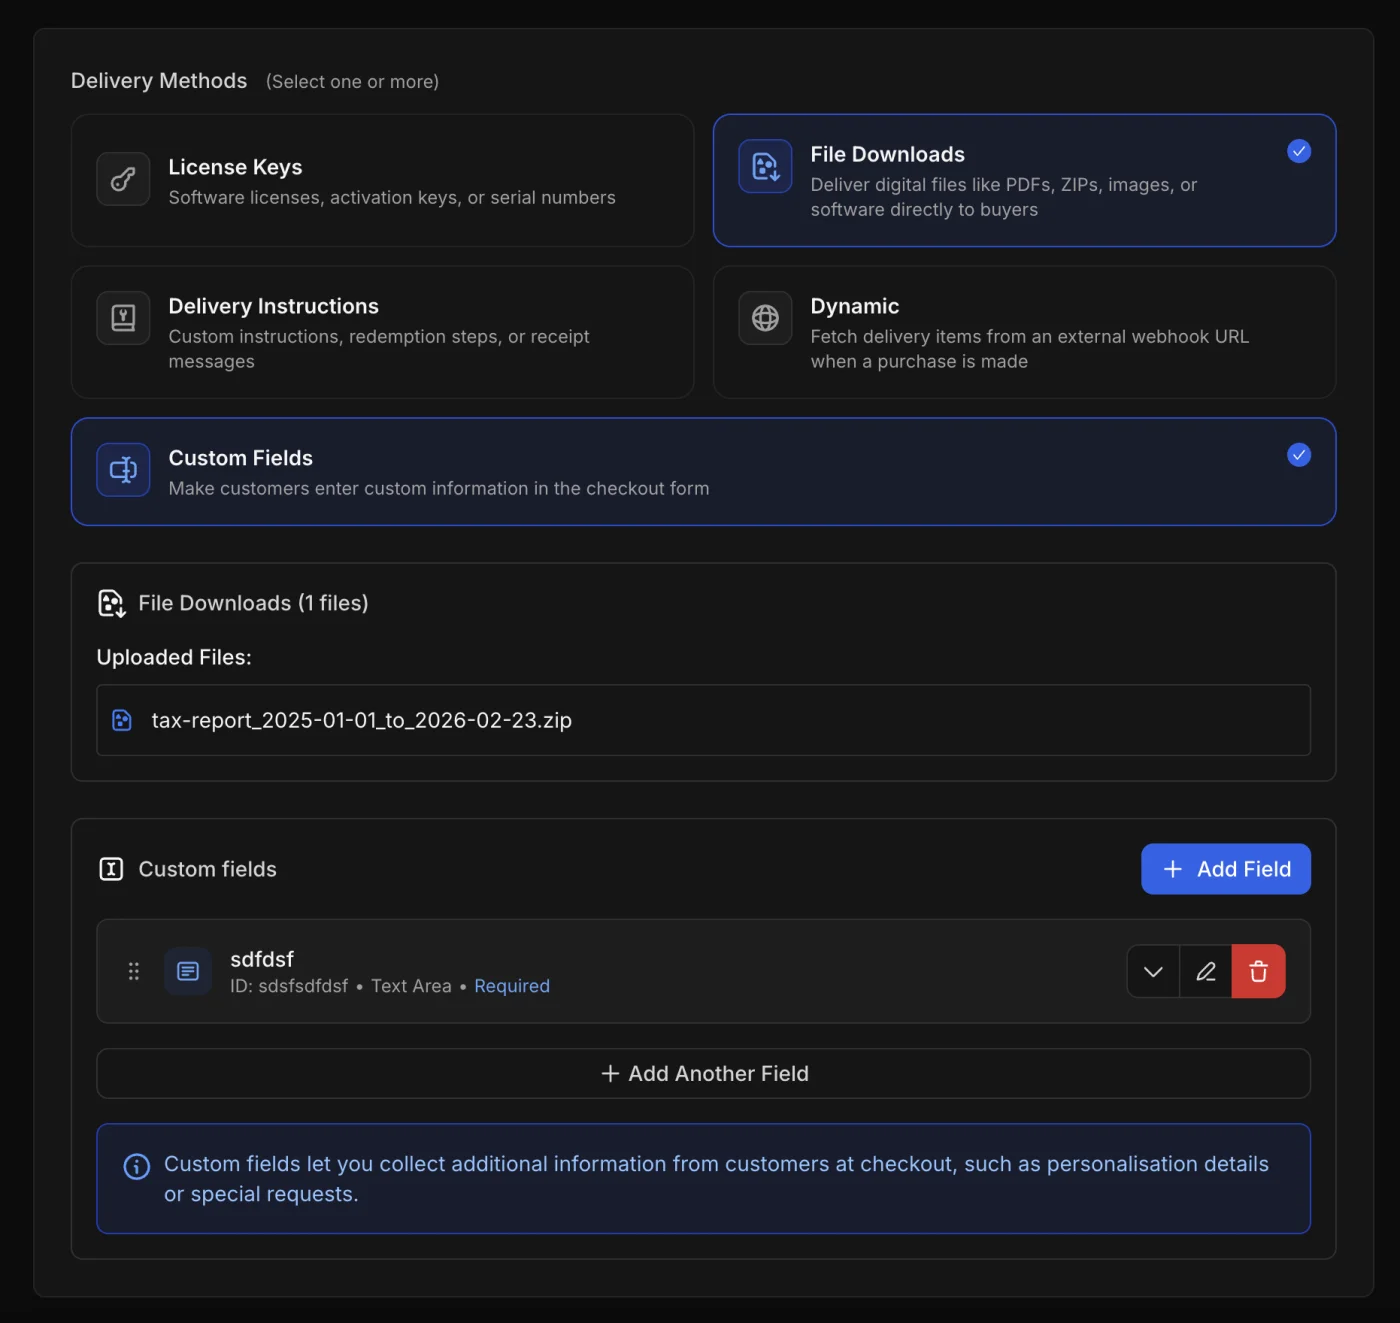Click the info icon in the hint banner
Screen dimensions: 1400x1323
(137, 1166)
